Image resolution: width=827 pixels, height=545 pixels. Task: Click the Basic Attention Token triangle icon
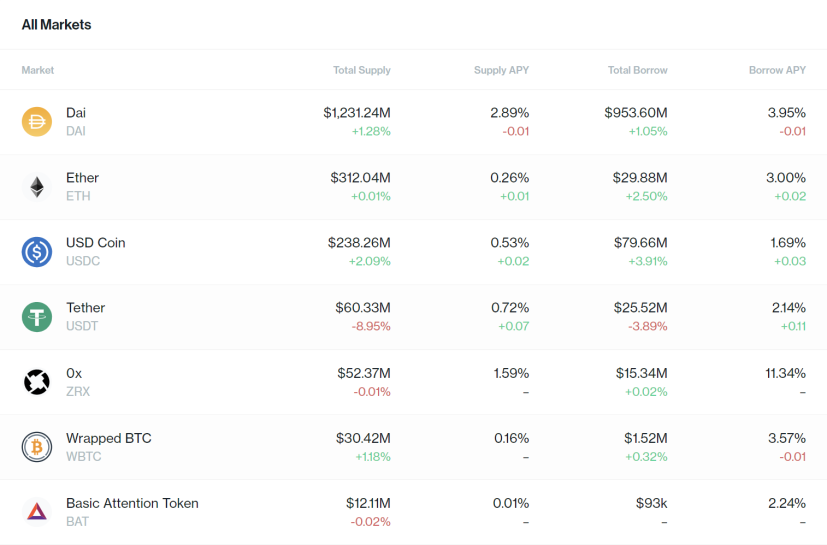point(37,512)
